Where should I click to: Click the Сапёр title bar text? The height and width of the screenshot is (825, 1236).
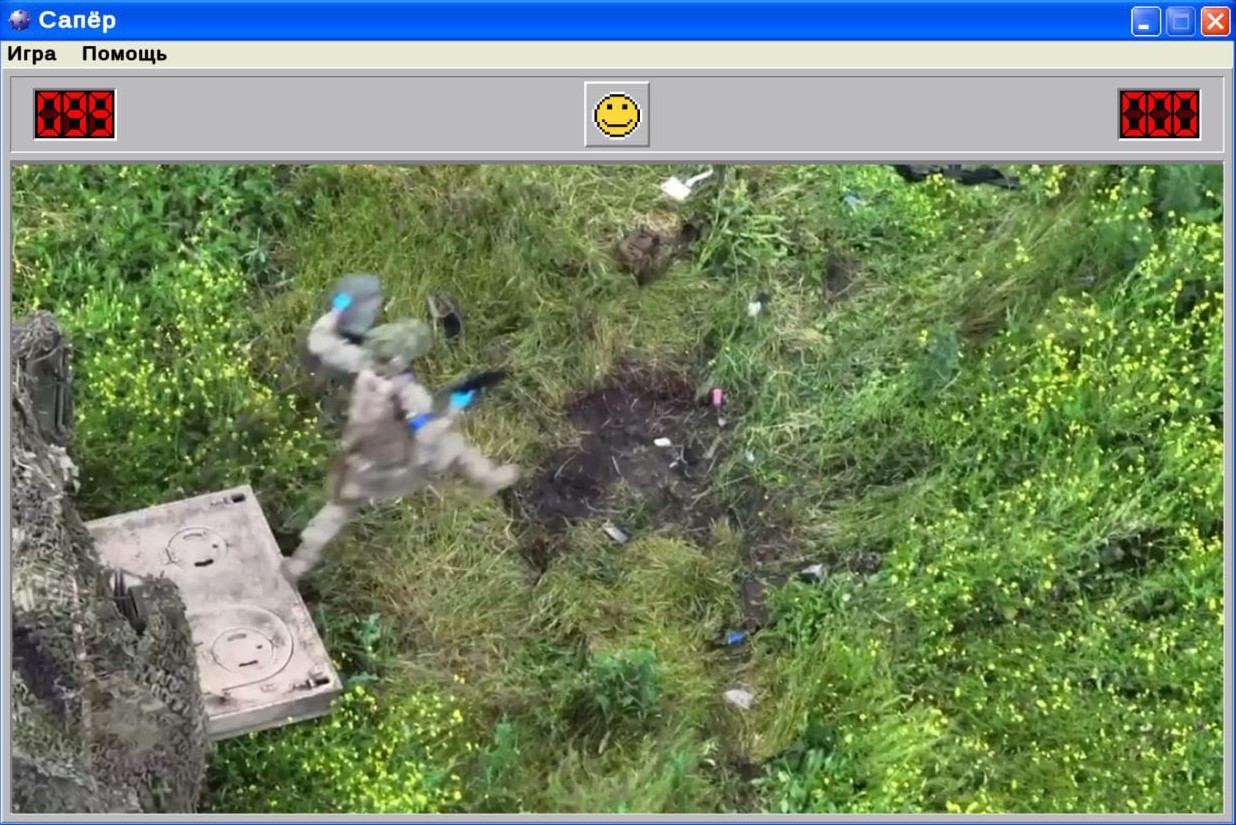coord(77,20)
